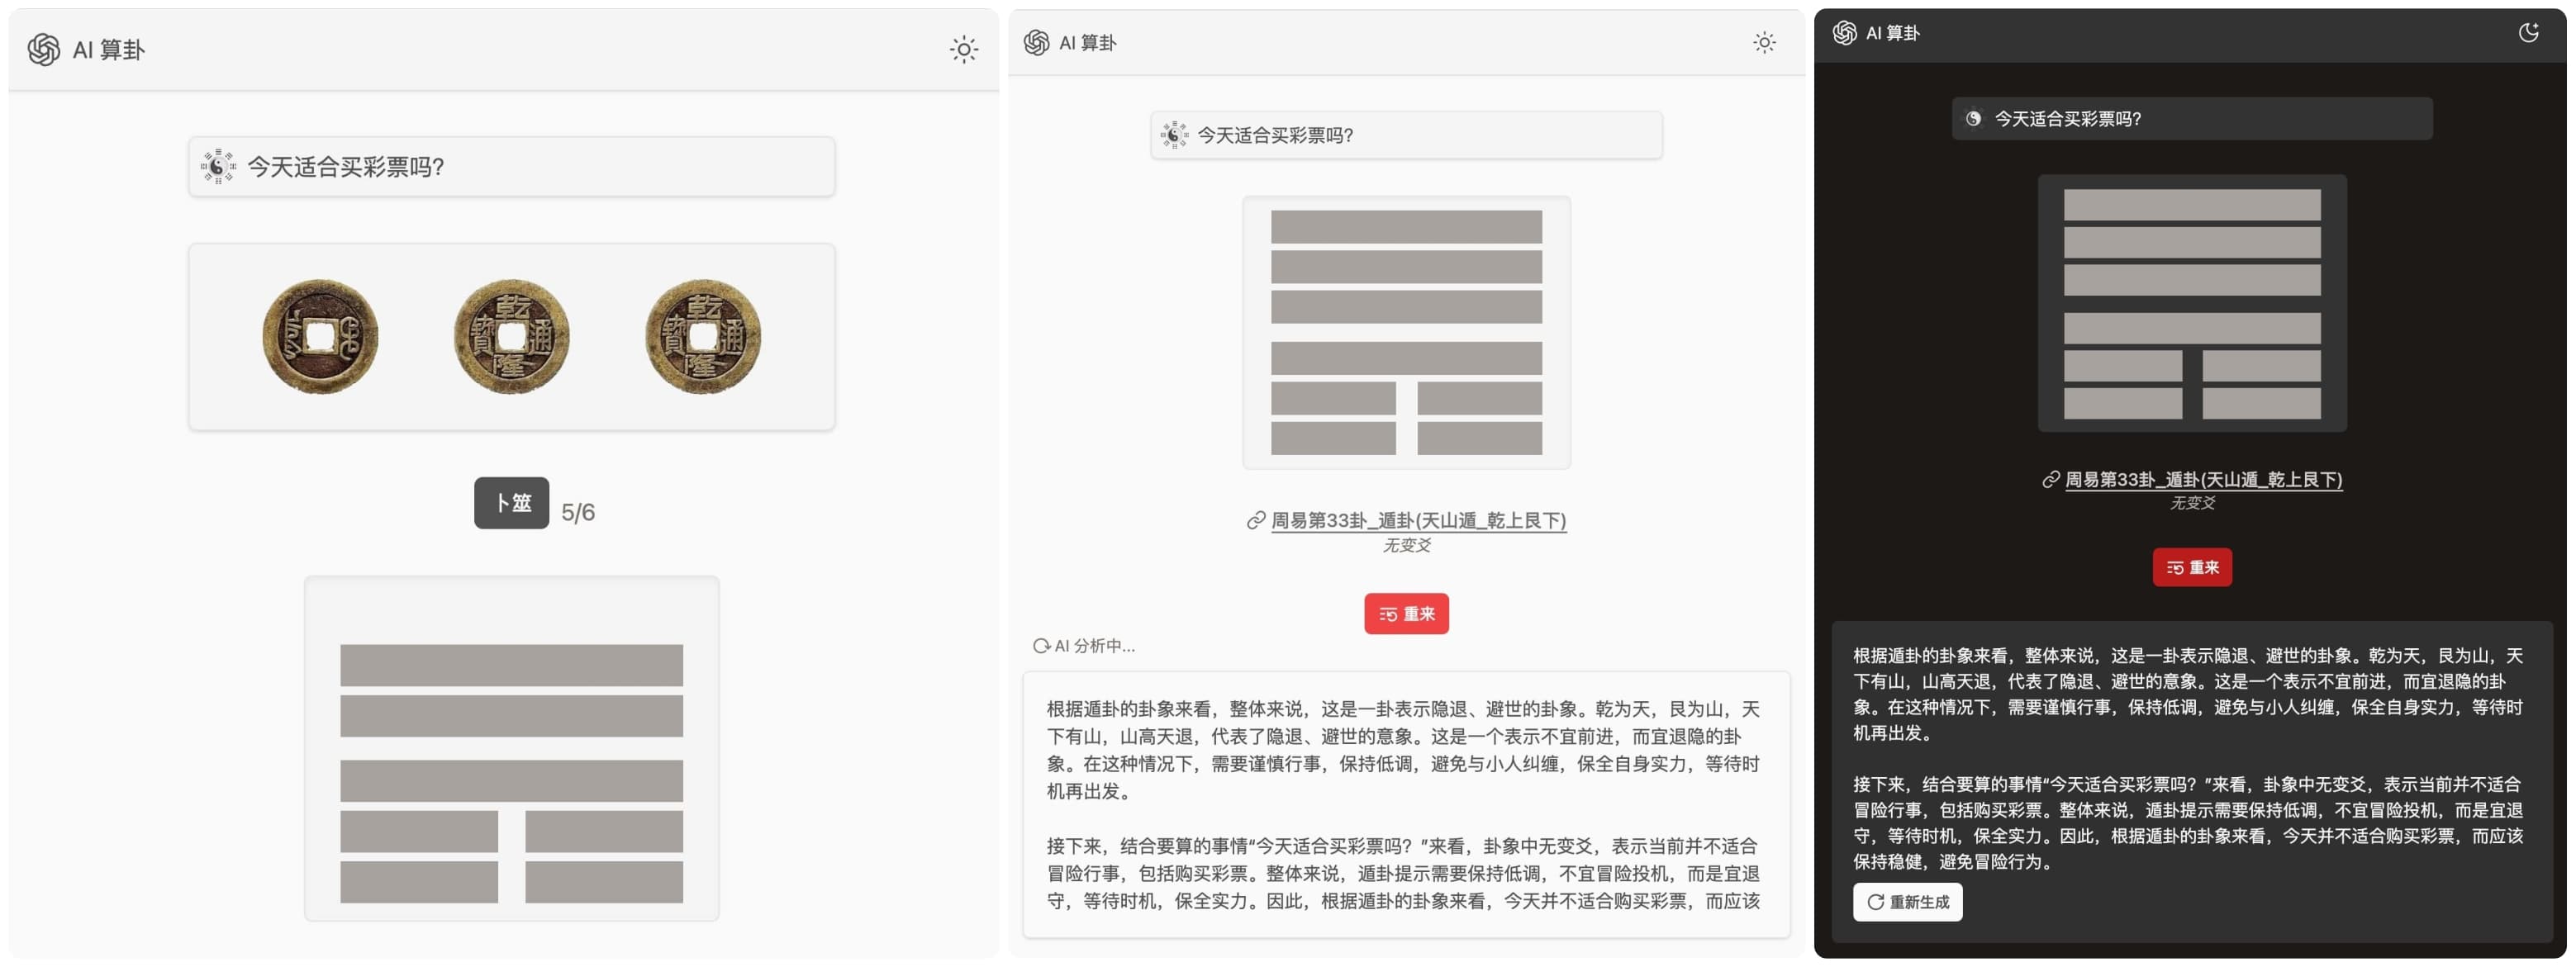This screenshot has width=2576, height=967.
Task: Click OpenAI logo in left panel header
Action: tap(43, 49)
